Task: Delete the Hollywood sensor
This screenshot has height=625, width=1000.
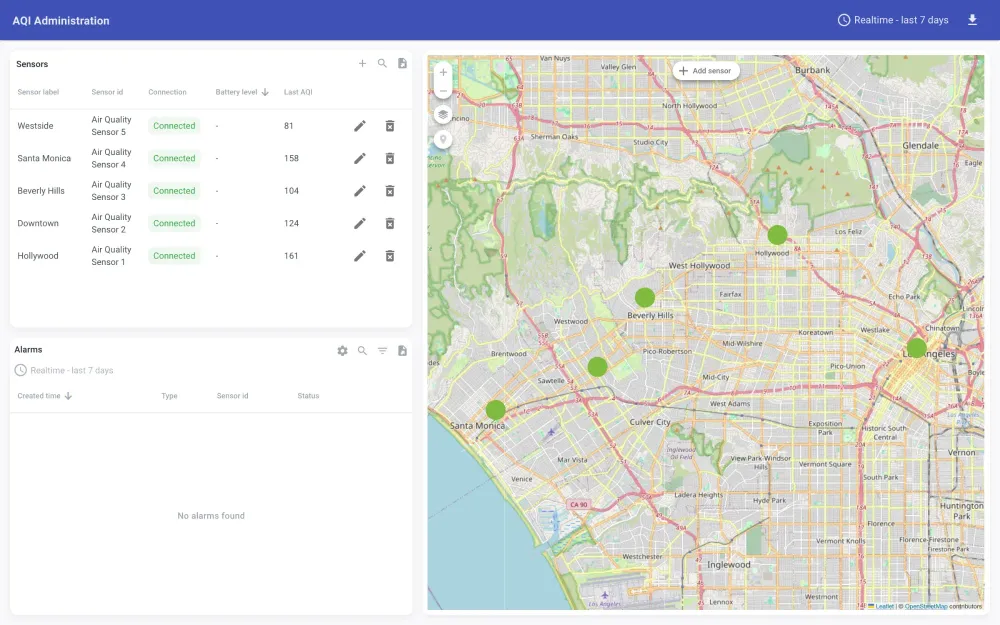Action: tap(390, 256)
